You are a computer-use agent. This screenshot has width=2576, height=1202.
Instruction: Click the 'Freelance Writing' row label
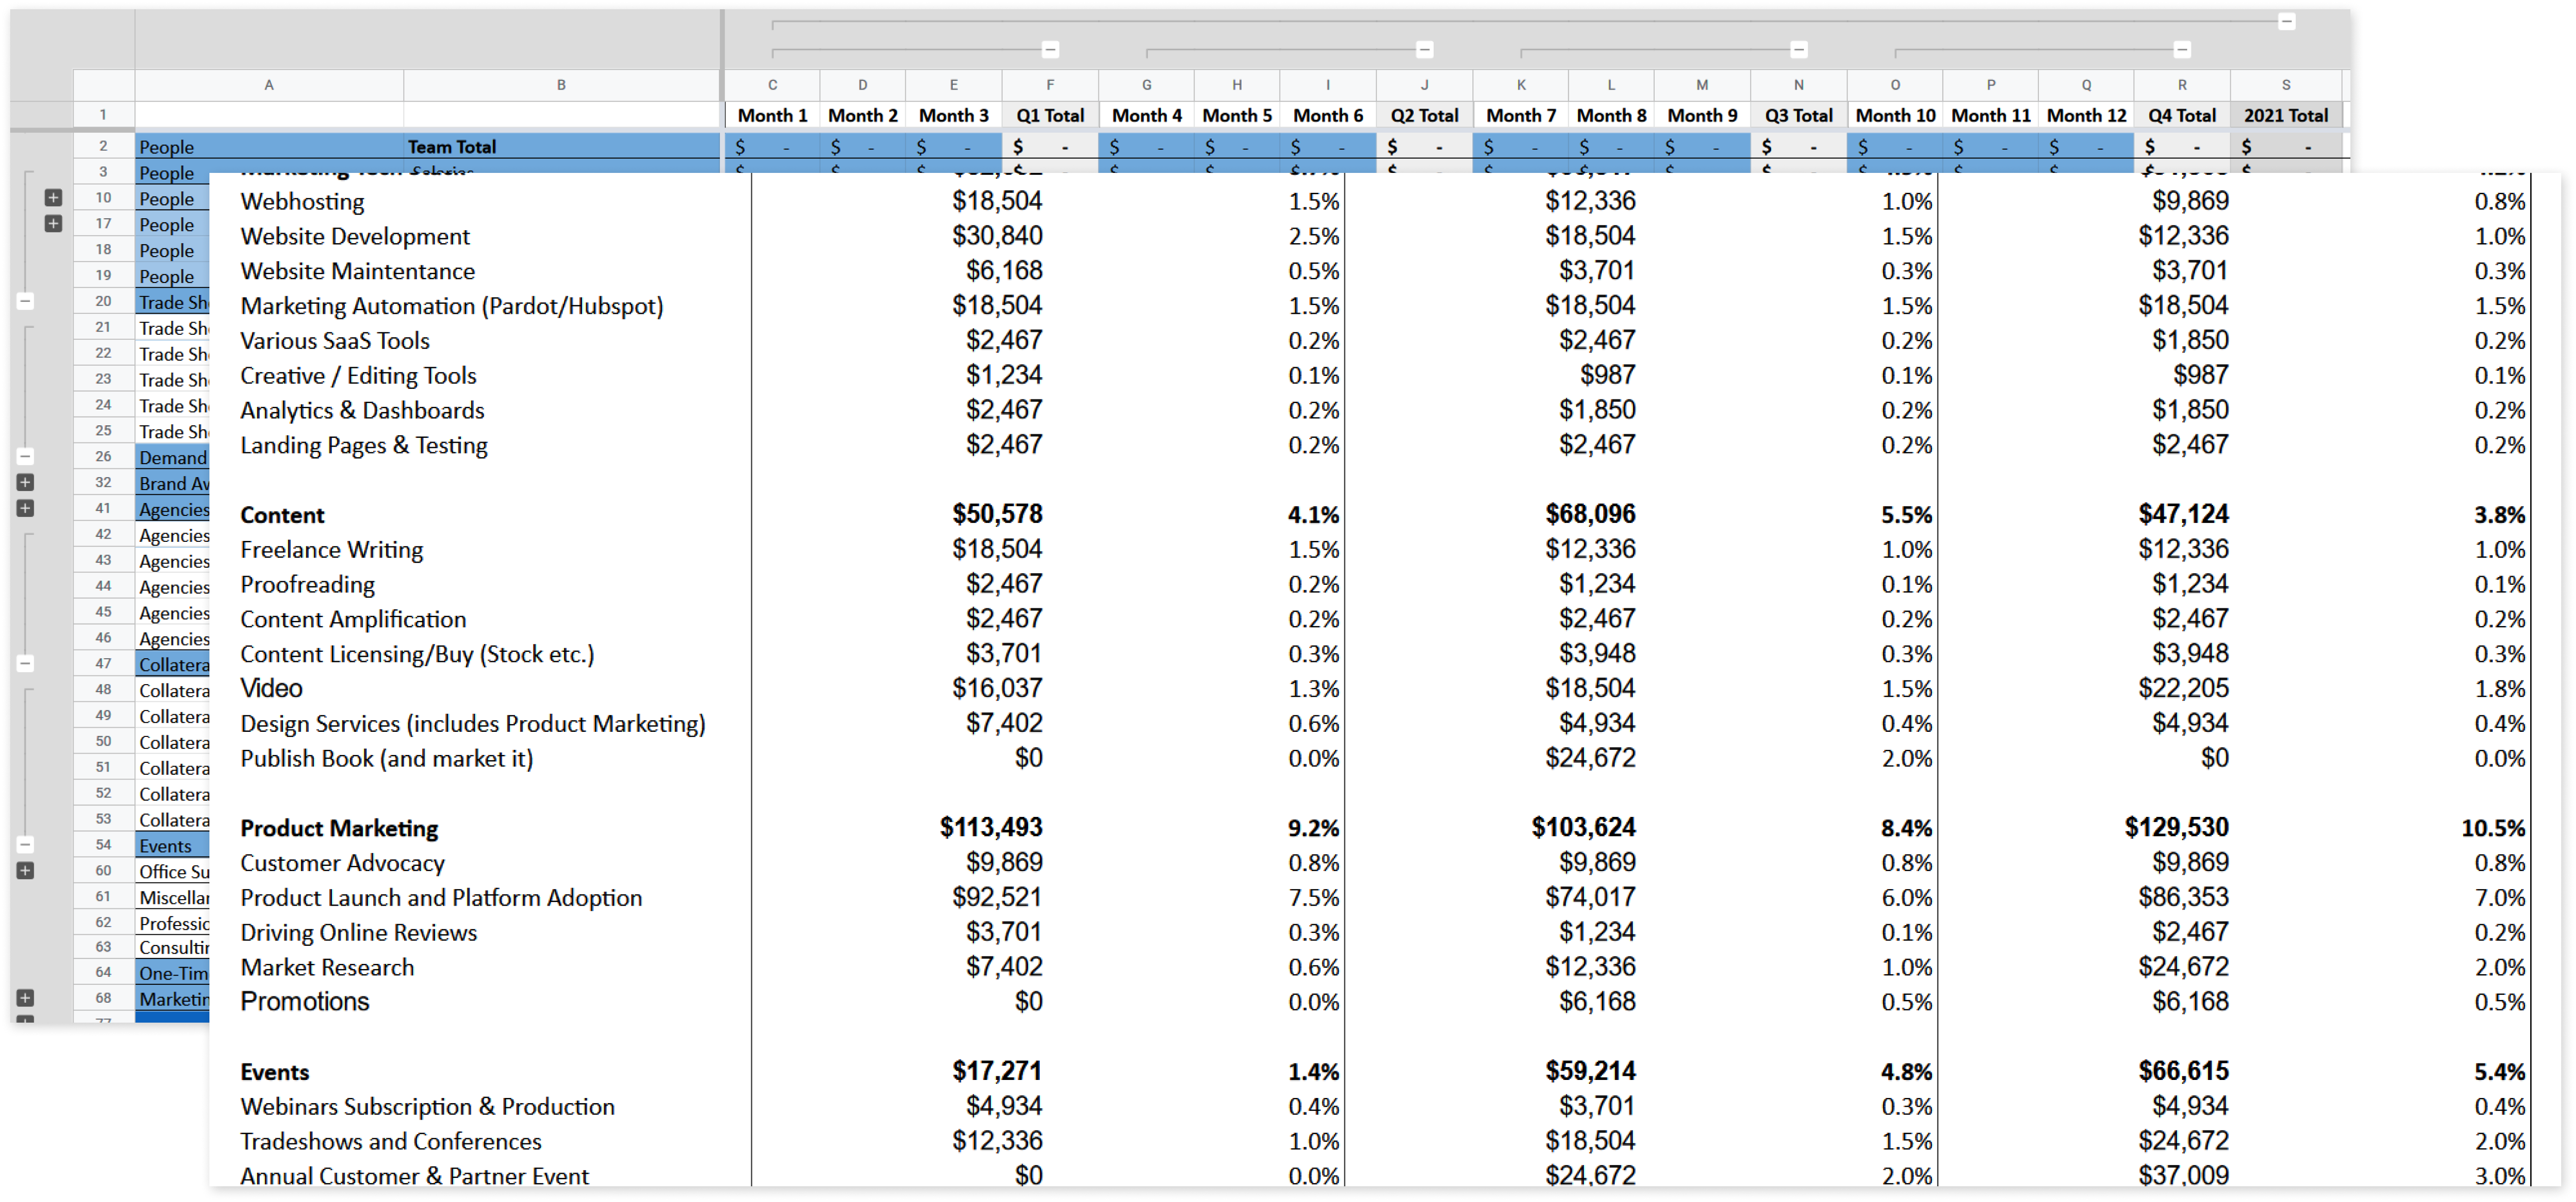tap(331, 550)
